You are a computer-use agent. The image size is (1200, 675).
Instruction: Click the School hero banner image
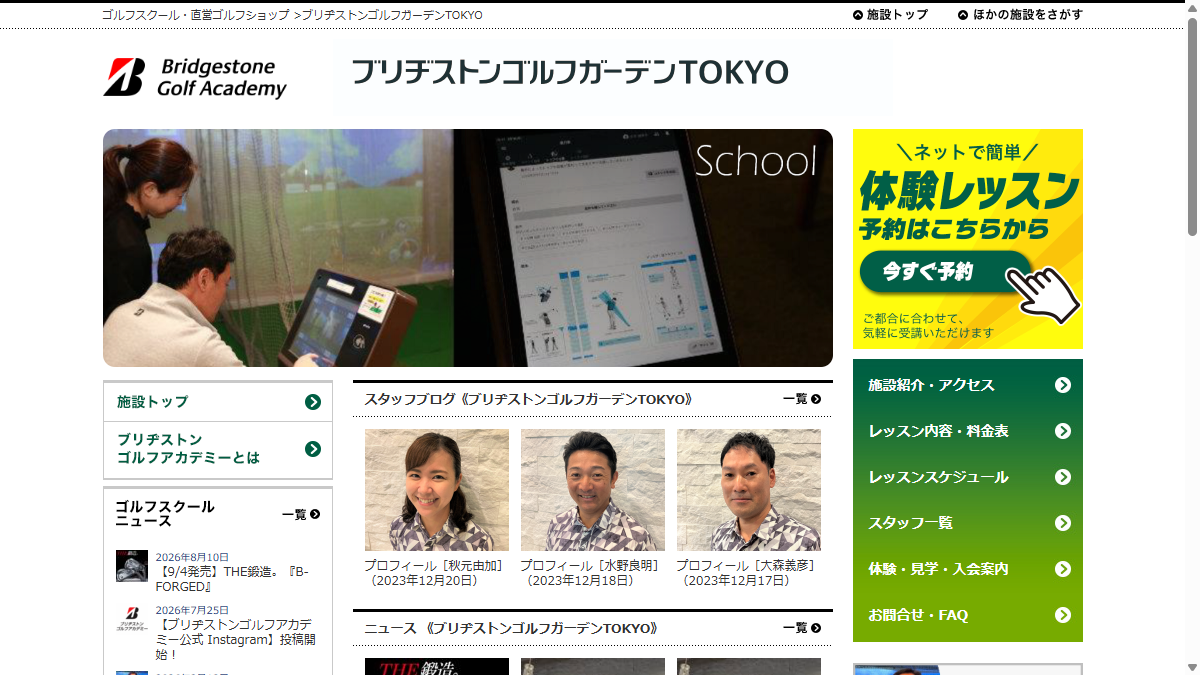point(468,248)
